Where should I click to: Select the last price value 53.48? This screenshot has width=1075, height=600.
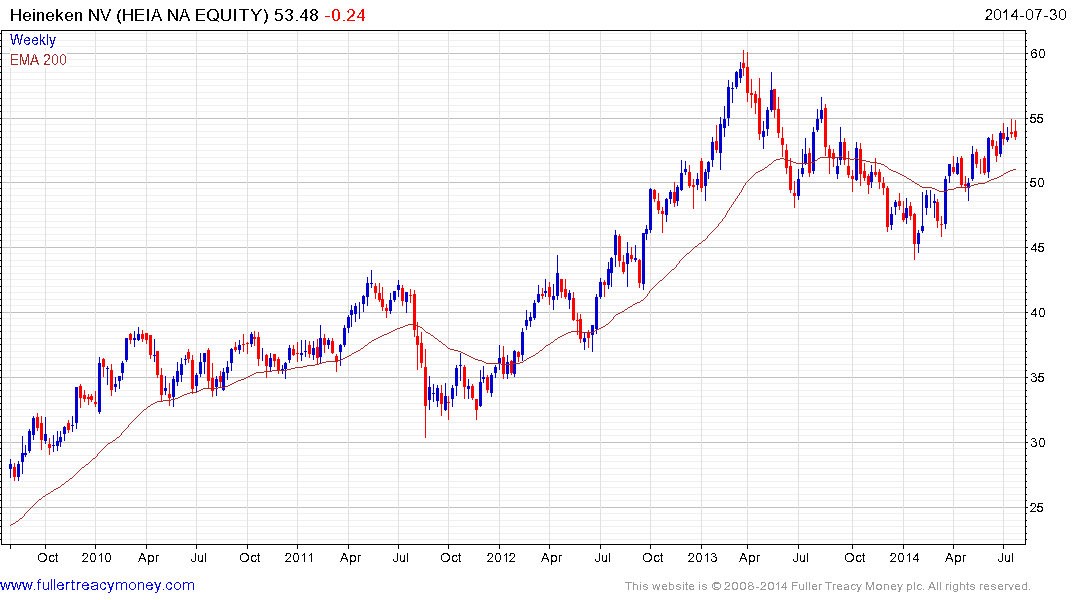pyautogui.click(x=296, y=14)
